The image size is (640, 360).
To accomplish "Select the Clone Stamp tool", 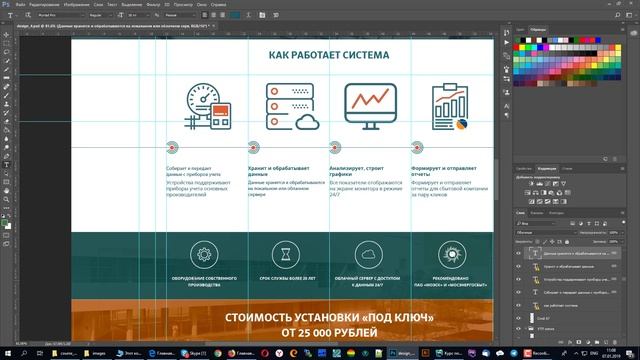I will pos(6,104).
